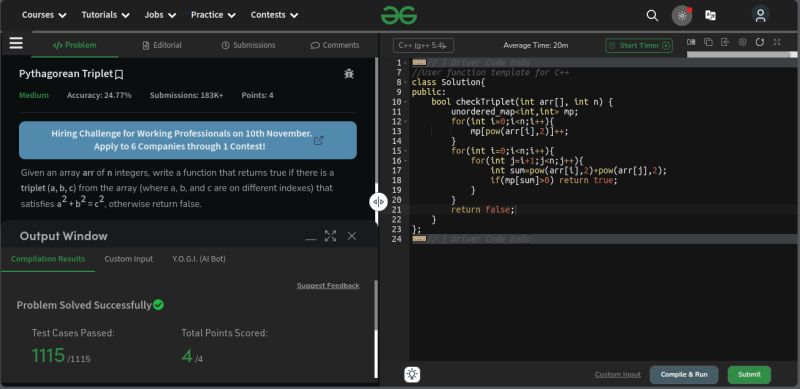Collapse the code fold arrow at line 10
The image size is (800, 389).
click(x=406, y=102)
